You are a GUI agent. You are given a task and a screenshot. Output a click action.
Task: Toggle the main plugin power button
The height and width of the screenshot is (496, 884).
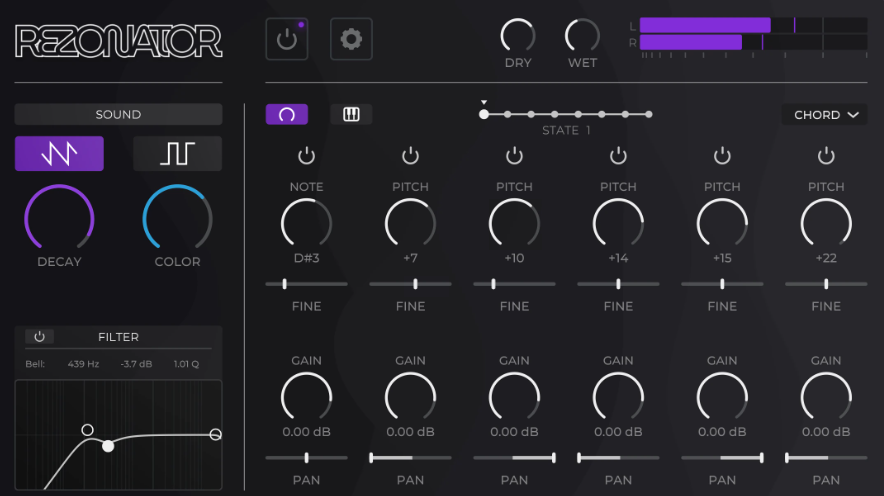click(287, 39)
